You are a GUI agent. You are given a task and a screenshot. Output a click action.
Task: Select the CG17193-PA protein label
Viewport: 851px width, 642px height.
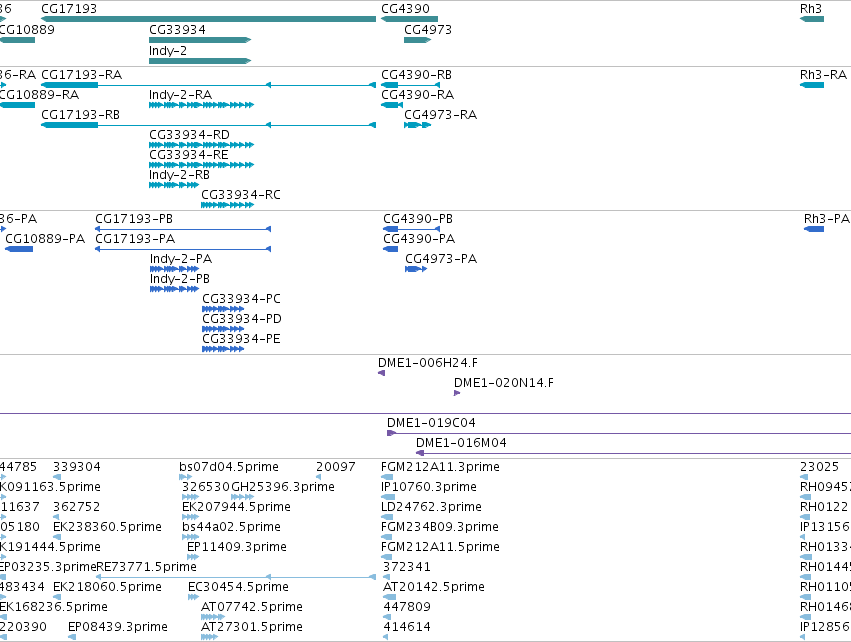point(135,239)
